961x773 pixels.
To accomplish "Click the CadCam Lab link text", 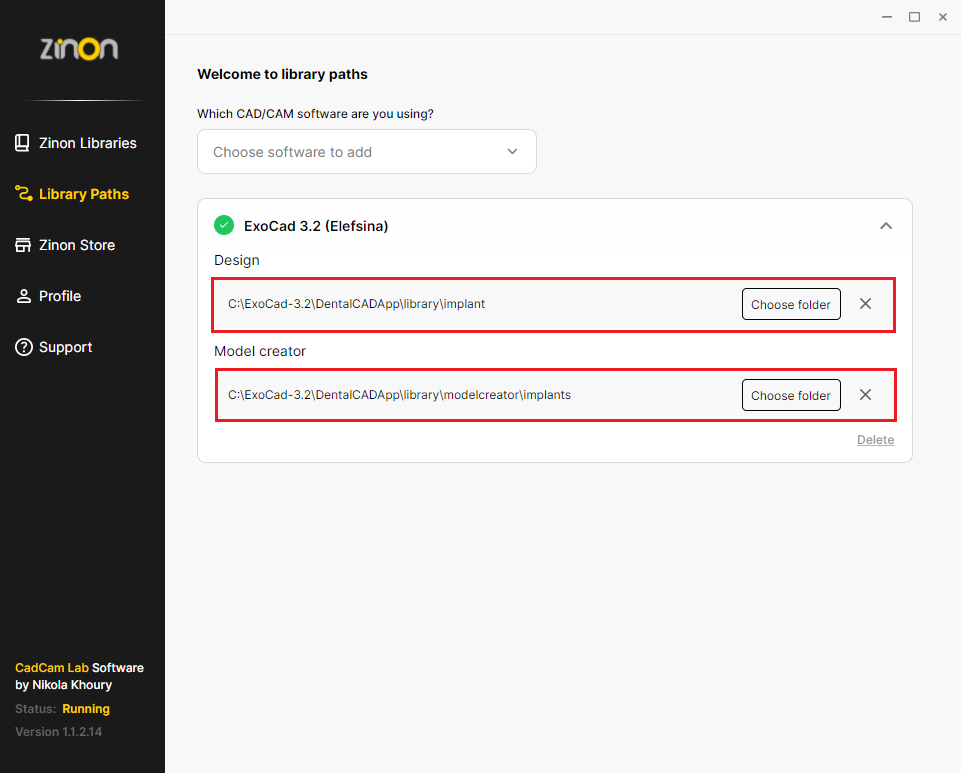I will click(51, 668).
